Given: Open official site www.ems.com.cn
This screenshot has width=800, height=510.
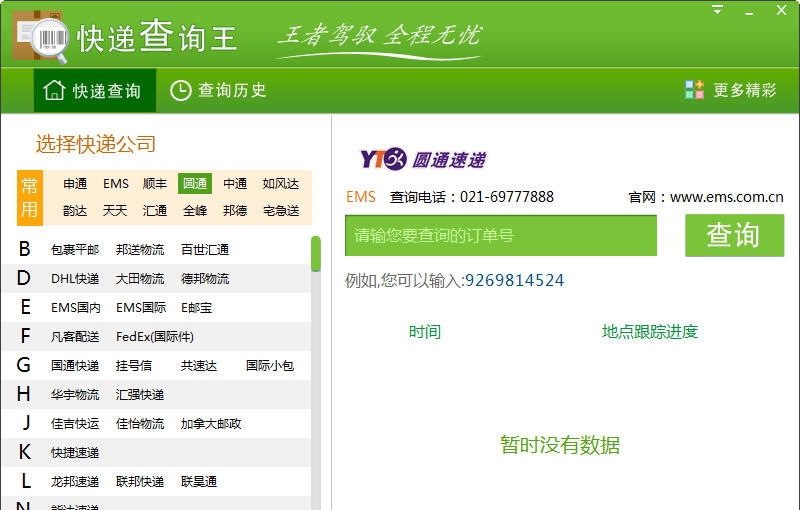Looking at the screenshot, I should 727,197.
